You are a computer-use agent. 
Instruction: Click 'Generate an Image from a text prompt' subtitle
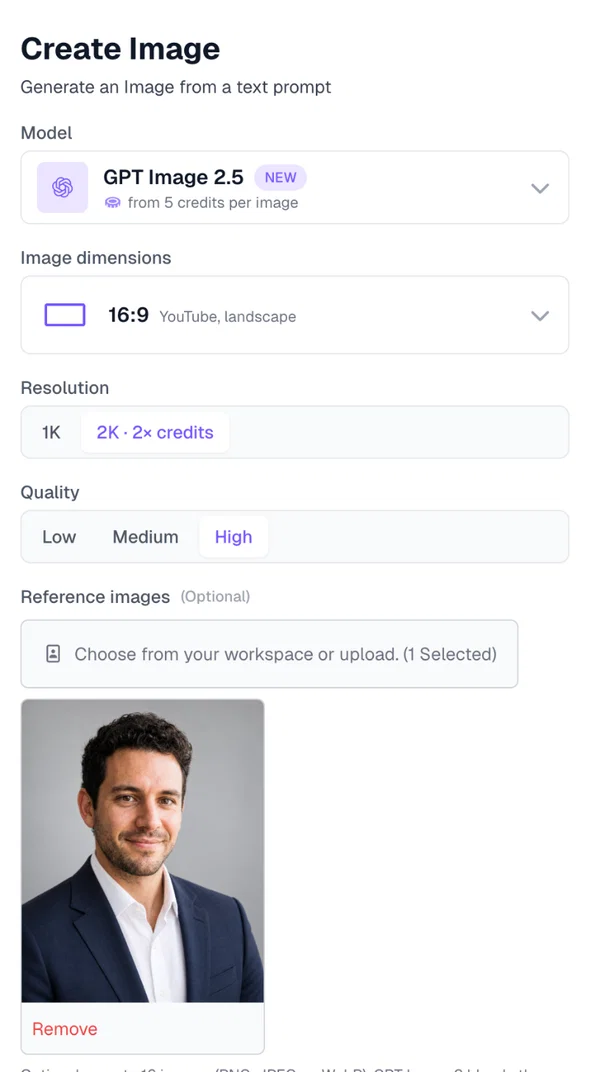click(176, 88)
